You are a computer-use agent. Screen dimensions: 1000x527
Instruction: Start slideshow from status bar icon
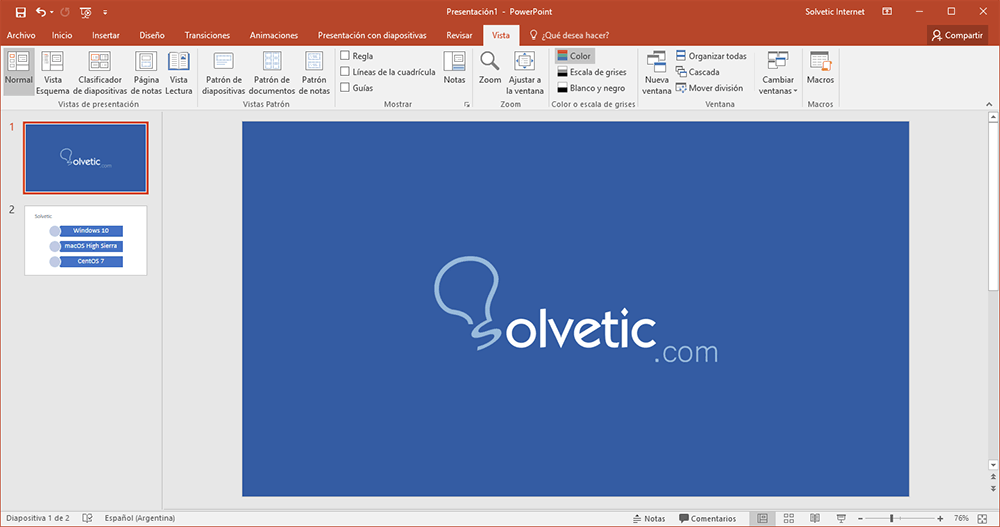pos(841,518)
